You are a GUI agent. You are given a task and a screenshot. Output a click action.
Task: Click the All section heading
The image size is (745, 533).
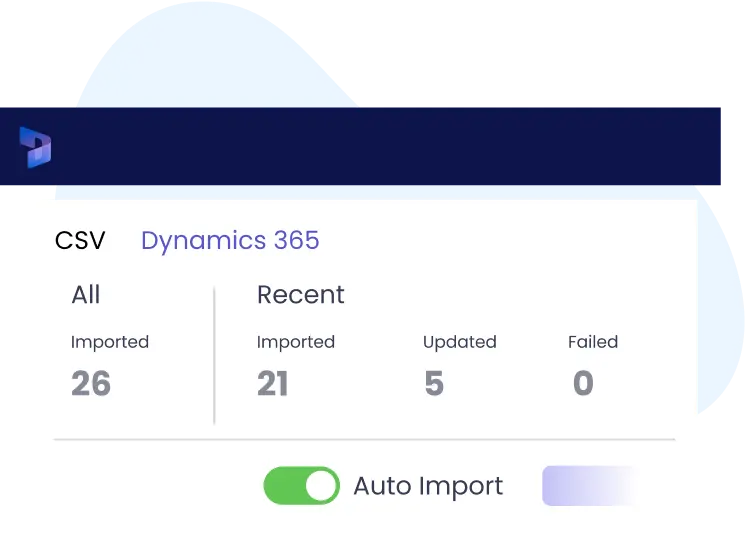[x=86, y=295]
